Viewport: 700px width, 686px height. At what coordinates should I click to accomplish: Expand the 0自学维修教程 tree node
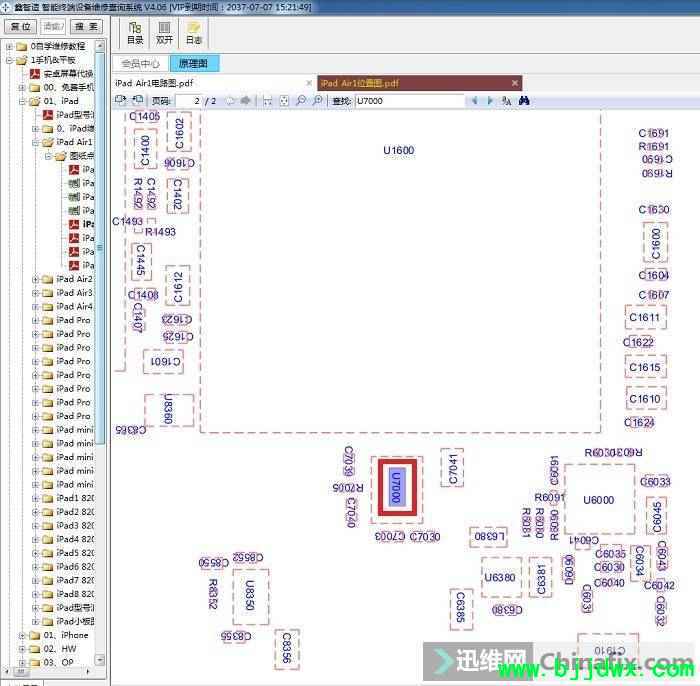9,46
